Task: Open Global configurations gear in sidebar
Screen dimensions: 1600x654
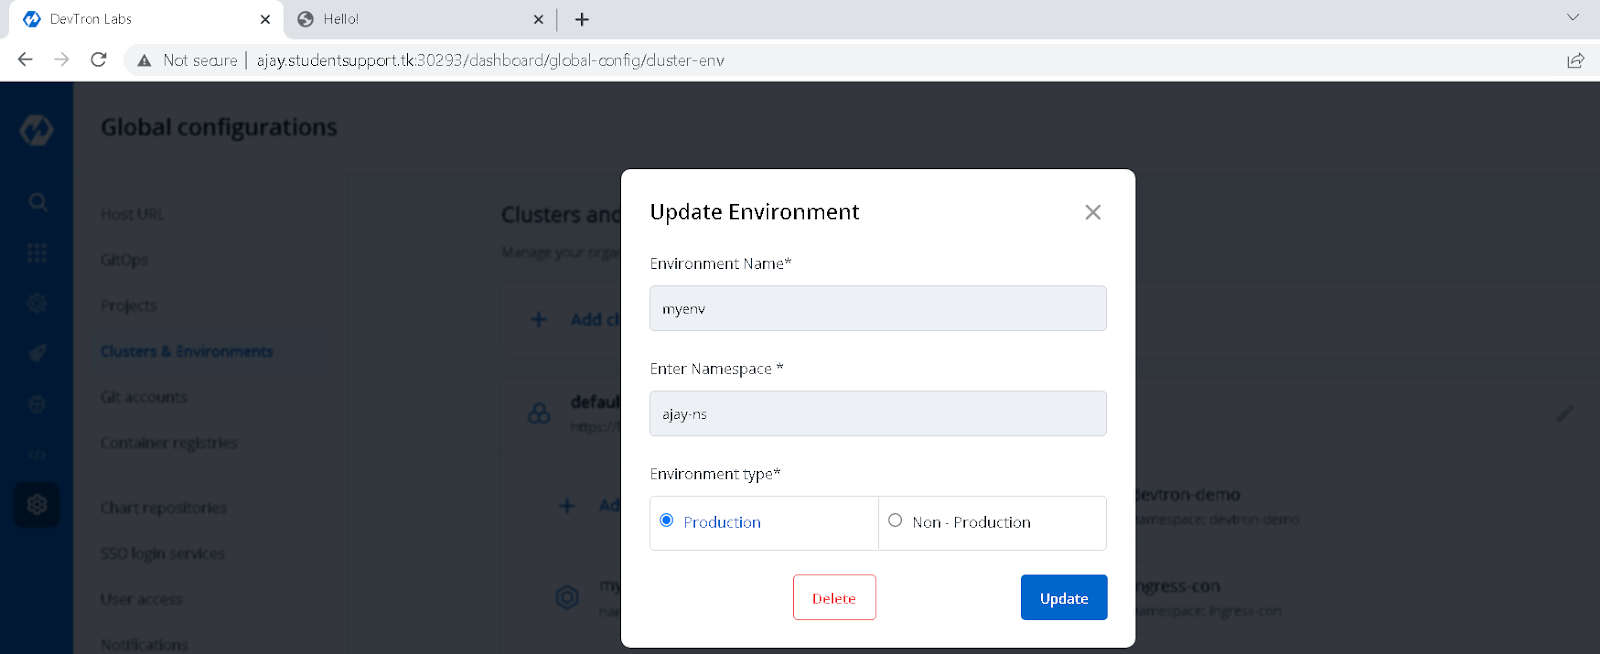Action: click(x=37, y=505)
